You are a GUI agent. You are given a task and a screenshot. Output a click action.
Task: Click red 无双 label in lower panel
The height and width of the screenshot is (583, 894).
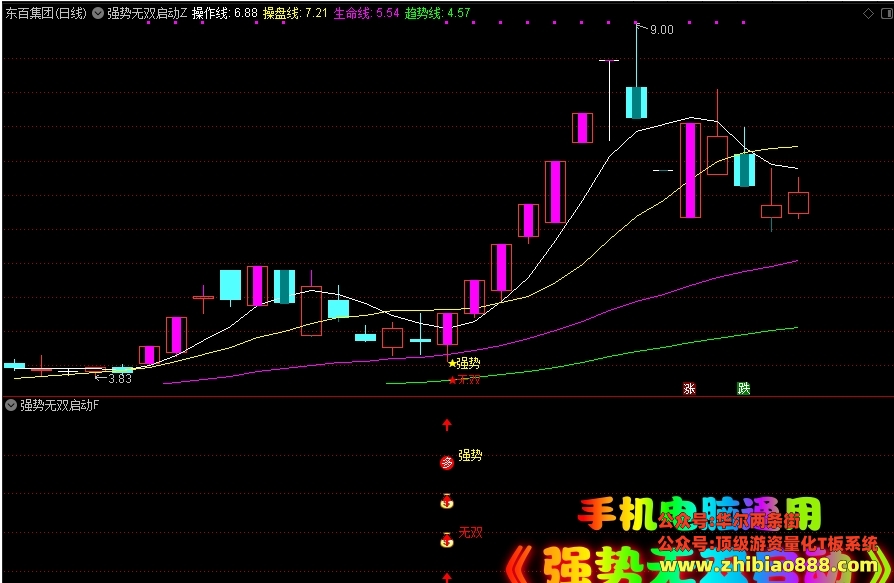pos(470,532)
